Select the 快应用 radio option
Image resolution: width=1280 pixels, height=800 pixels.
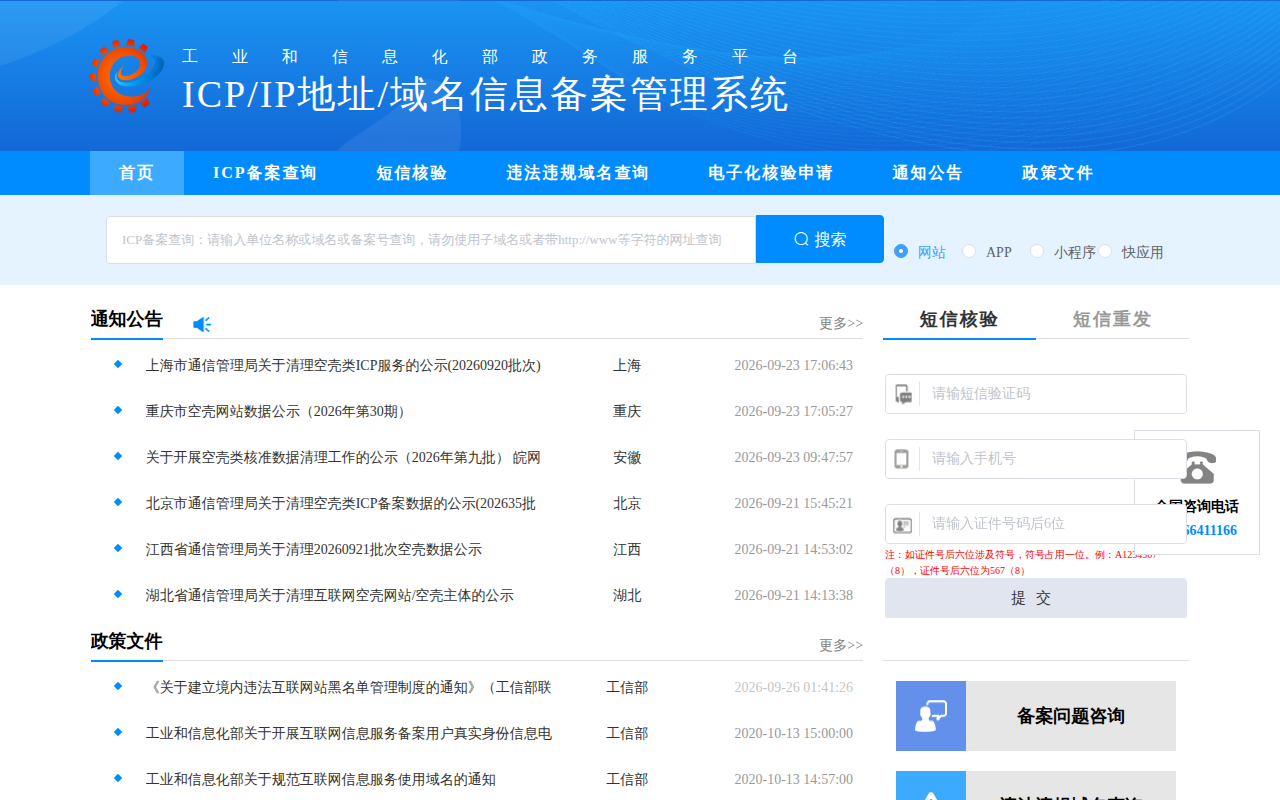tap(1105, 251)
